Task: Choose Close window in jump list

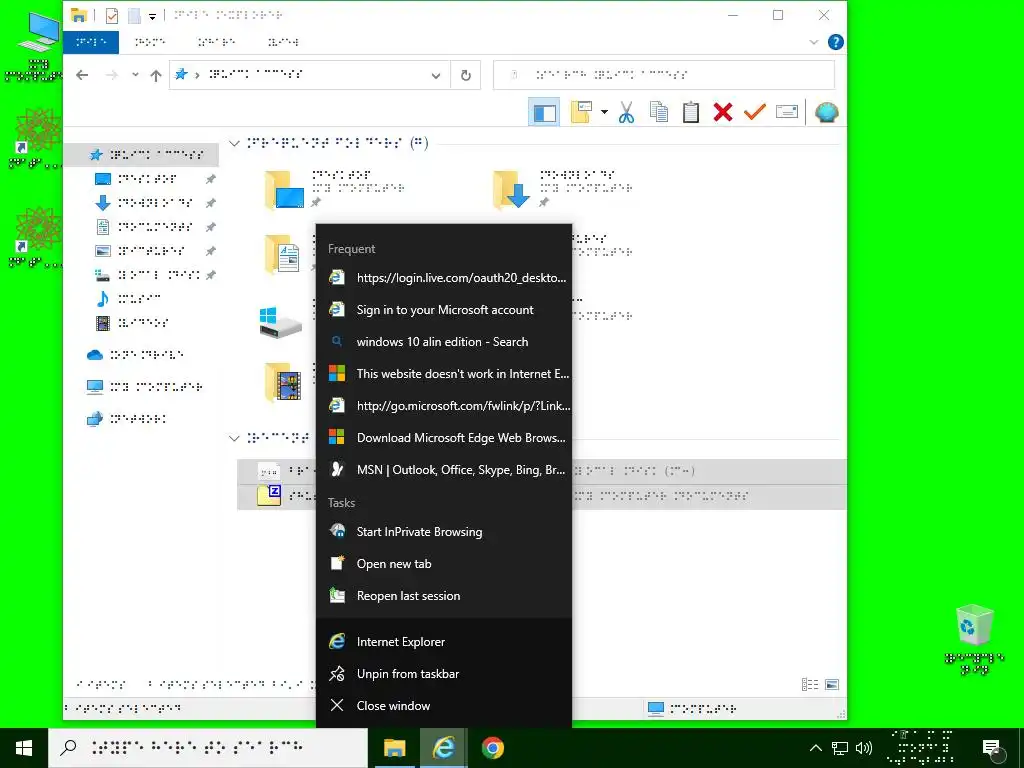Action: pos(444,706)
